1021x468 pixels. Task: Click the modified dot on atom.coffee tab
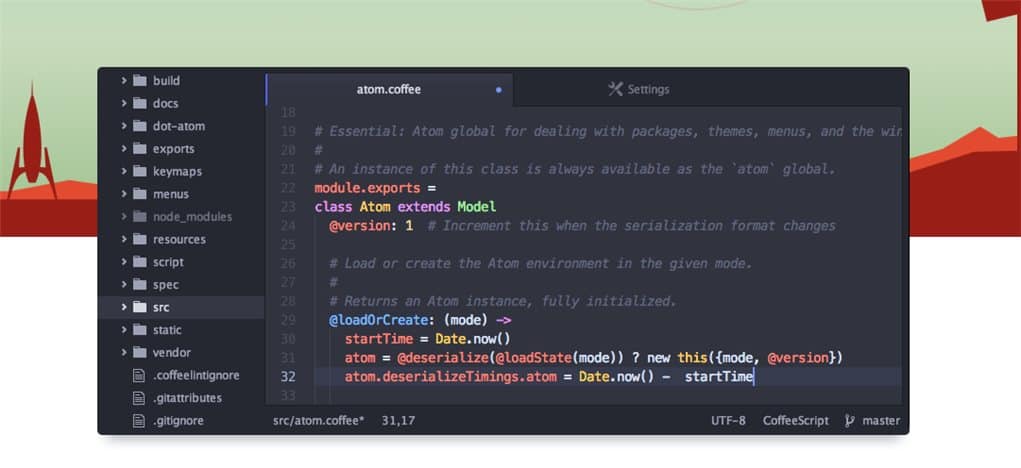(x=499, y=90)
